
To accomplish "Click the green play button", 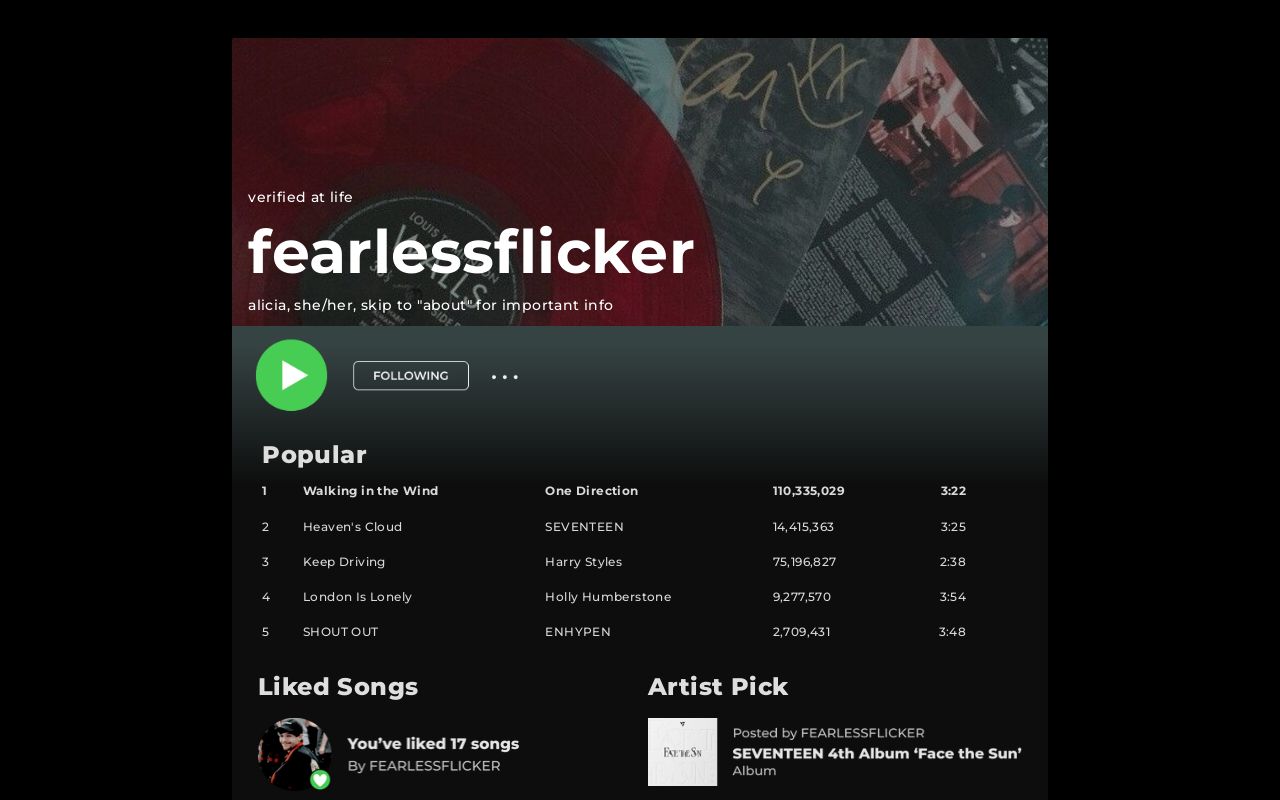I will [291, 375].
